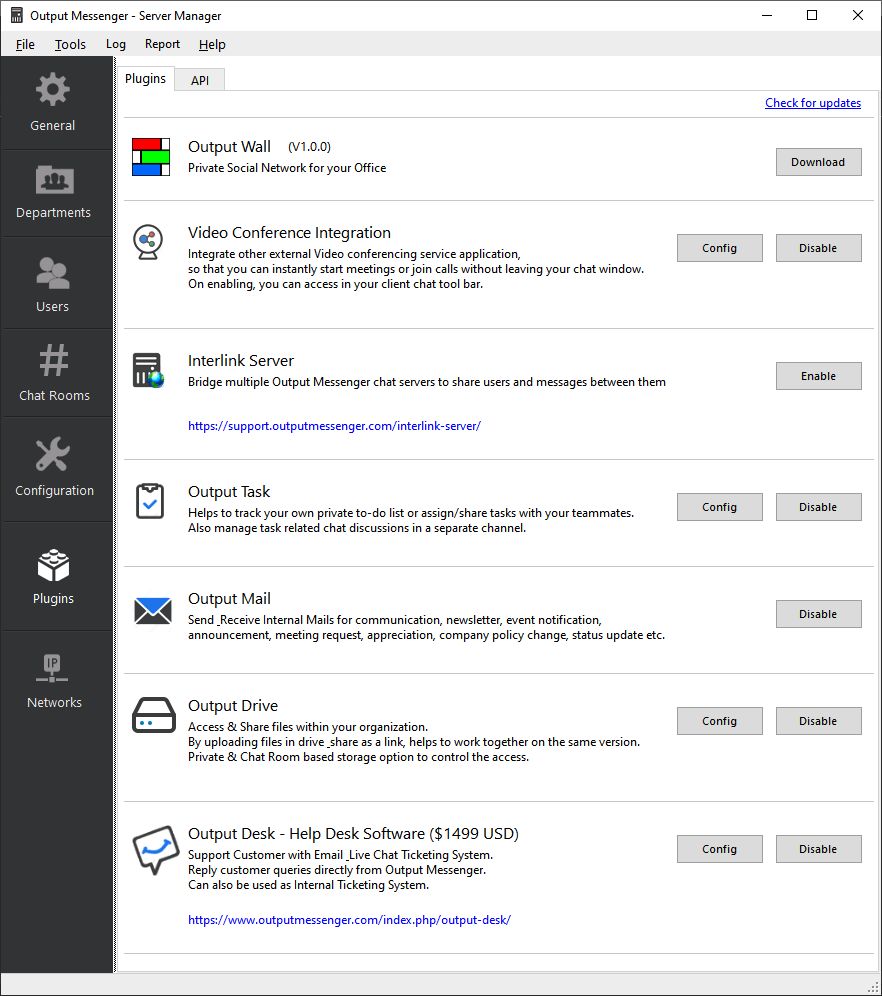This screenshot has height=996, width=882.
Task: Close the Server Manager window
Action: 858,15
